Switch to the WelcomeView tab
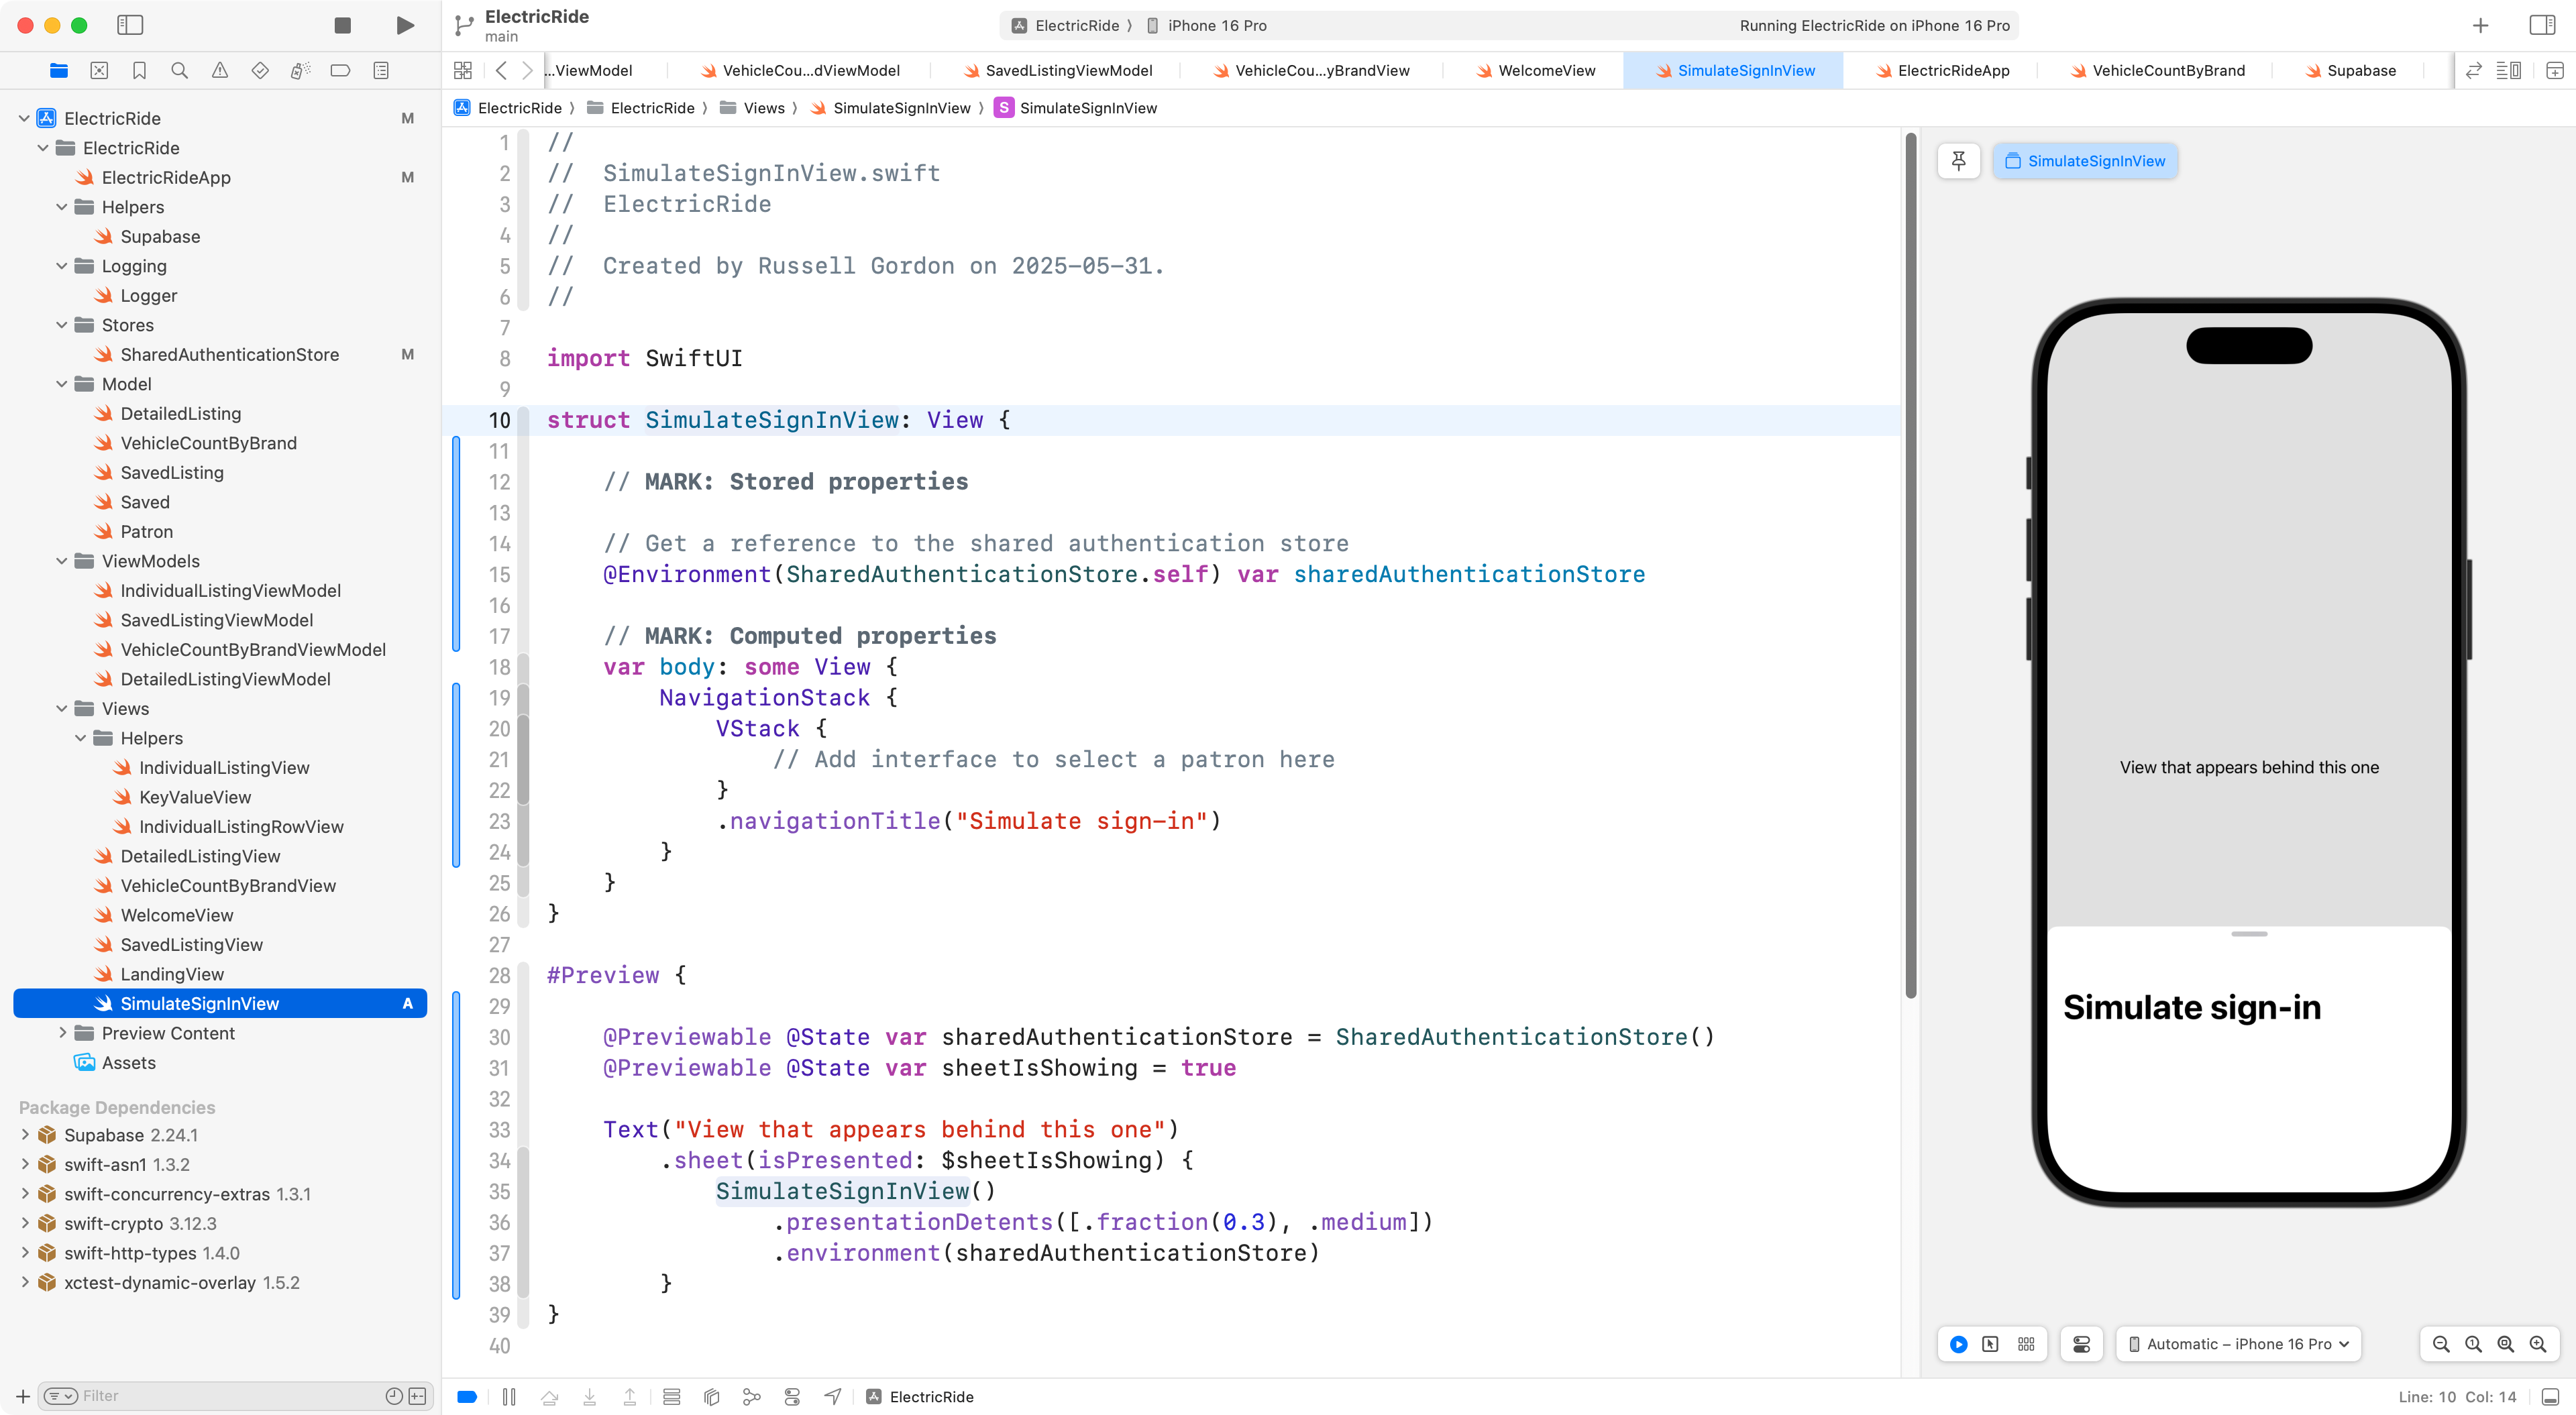Viewport: 2576px width, 1415px height. pyautogui.click(x=1535, y=70)
